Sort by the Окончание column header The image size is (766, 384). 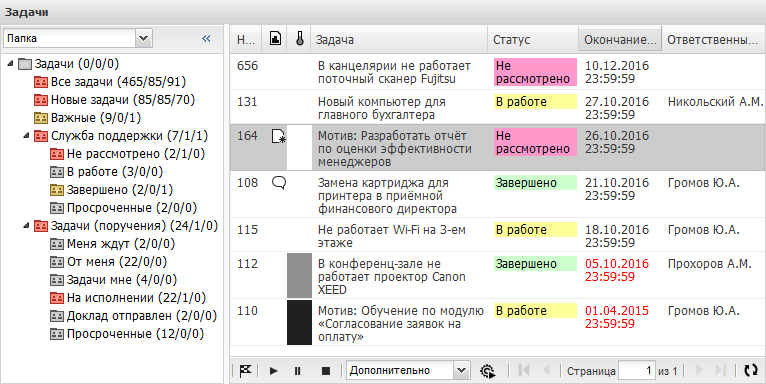click(620, 40)
